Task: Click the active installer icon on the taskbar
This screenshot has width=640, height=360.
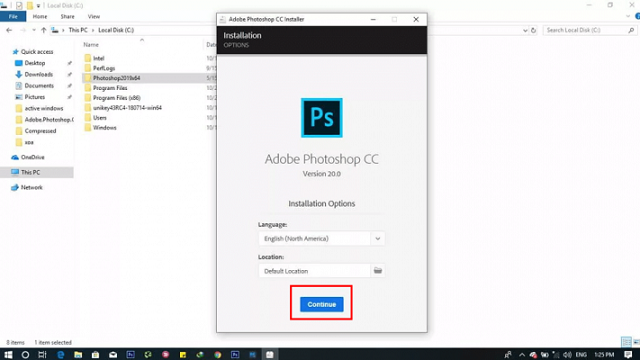Action: (270, 355)
